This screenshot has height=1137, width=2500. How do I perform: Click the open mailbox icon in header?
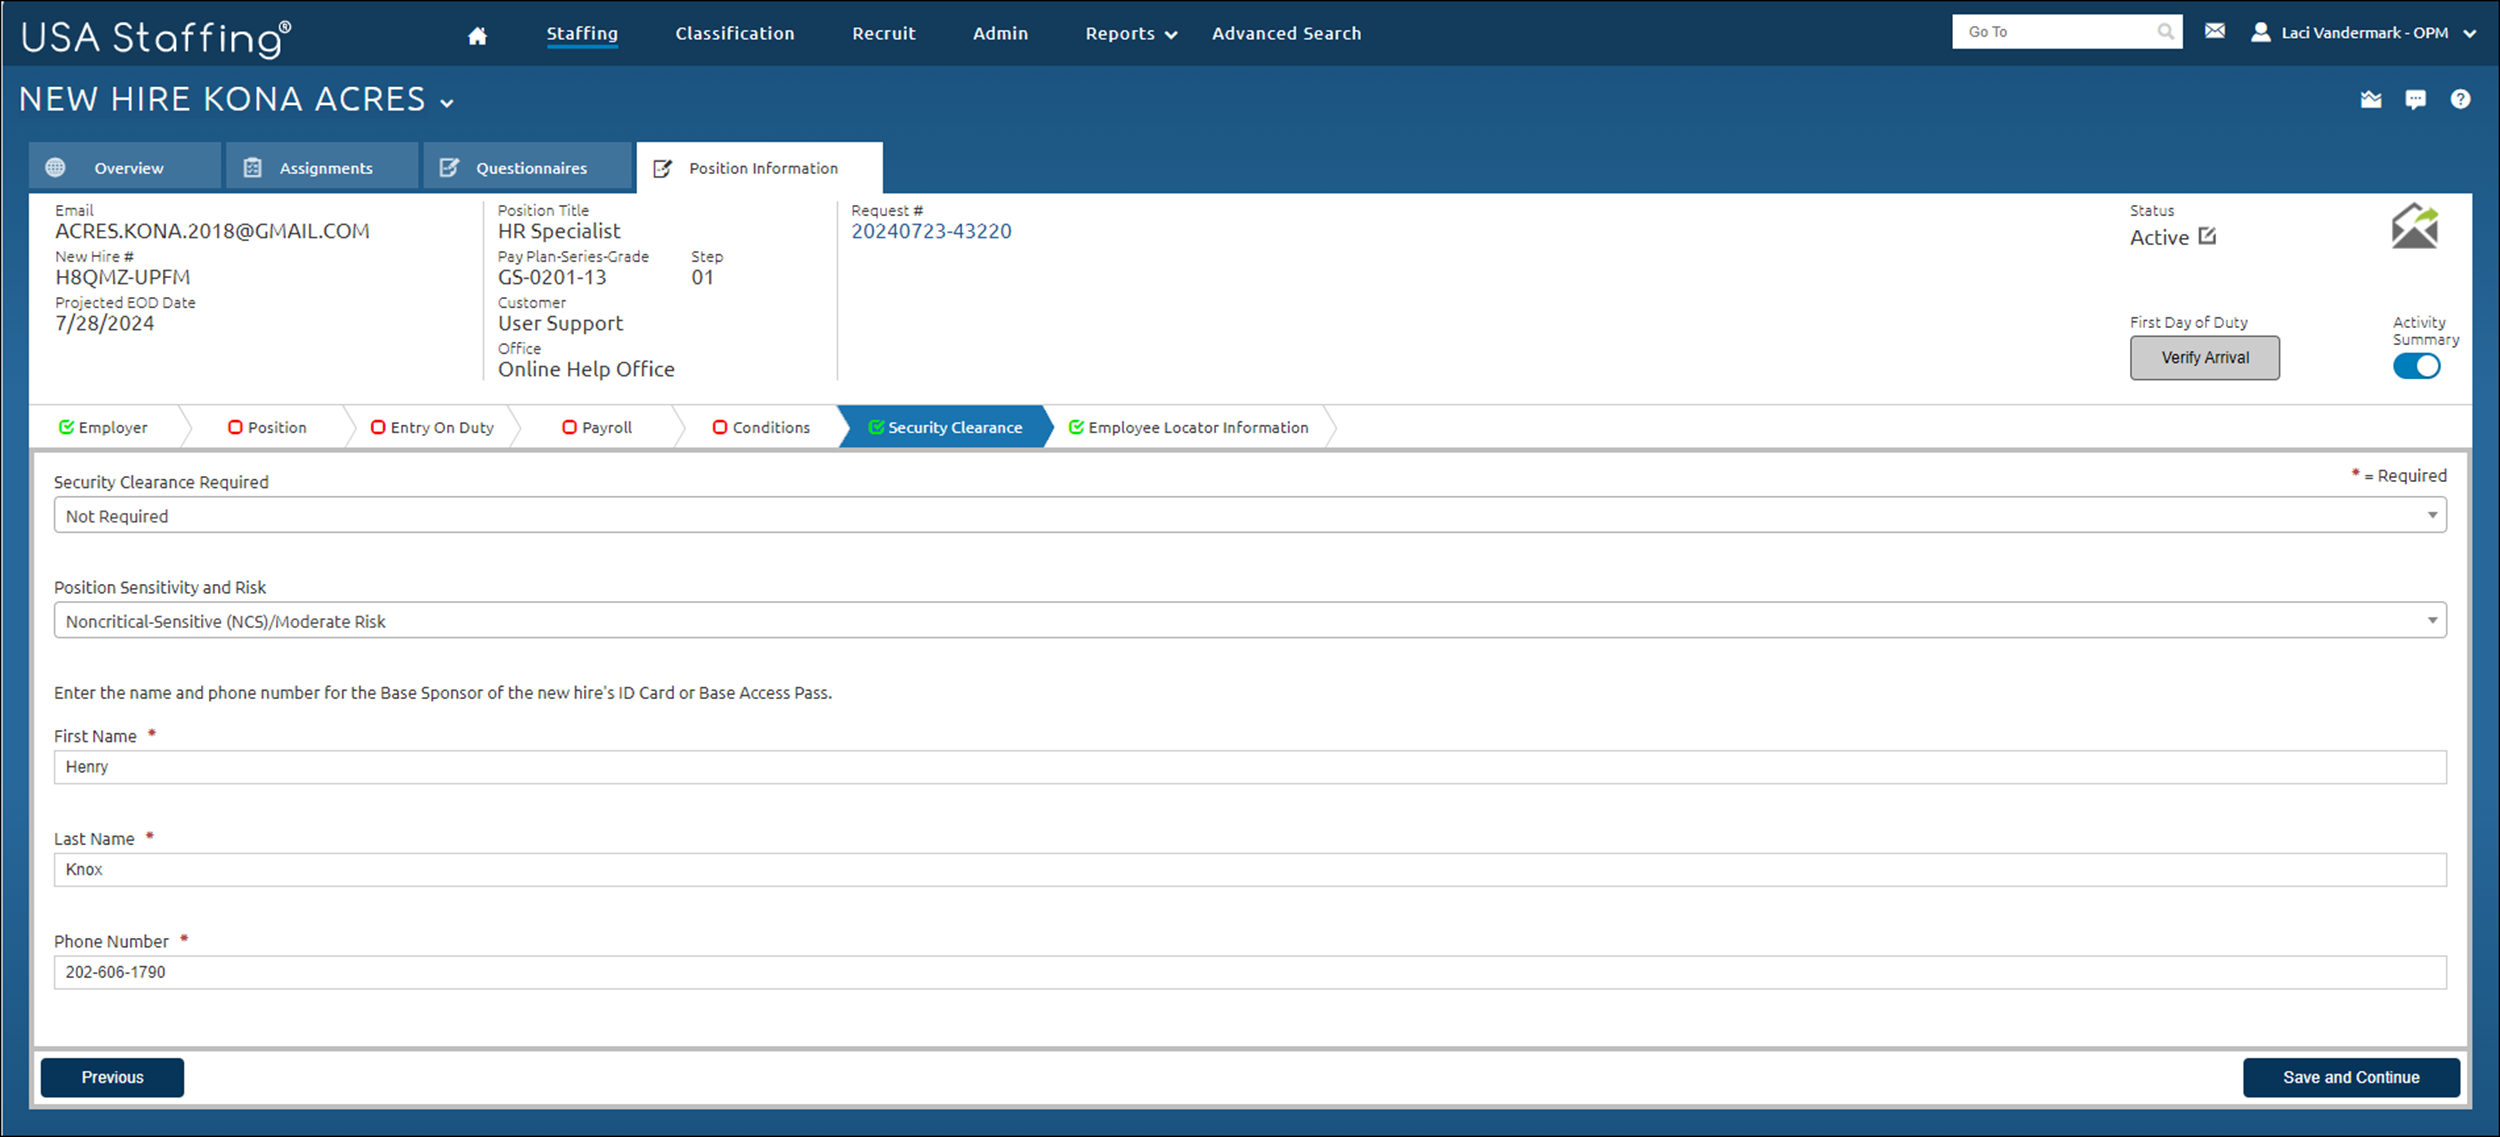pos(2371,99)
